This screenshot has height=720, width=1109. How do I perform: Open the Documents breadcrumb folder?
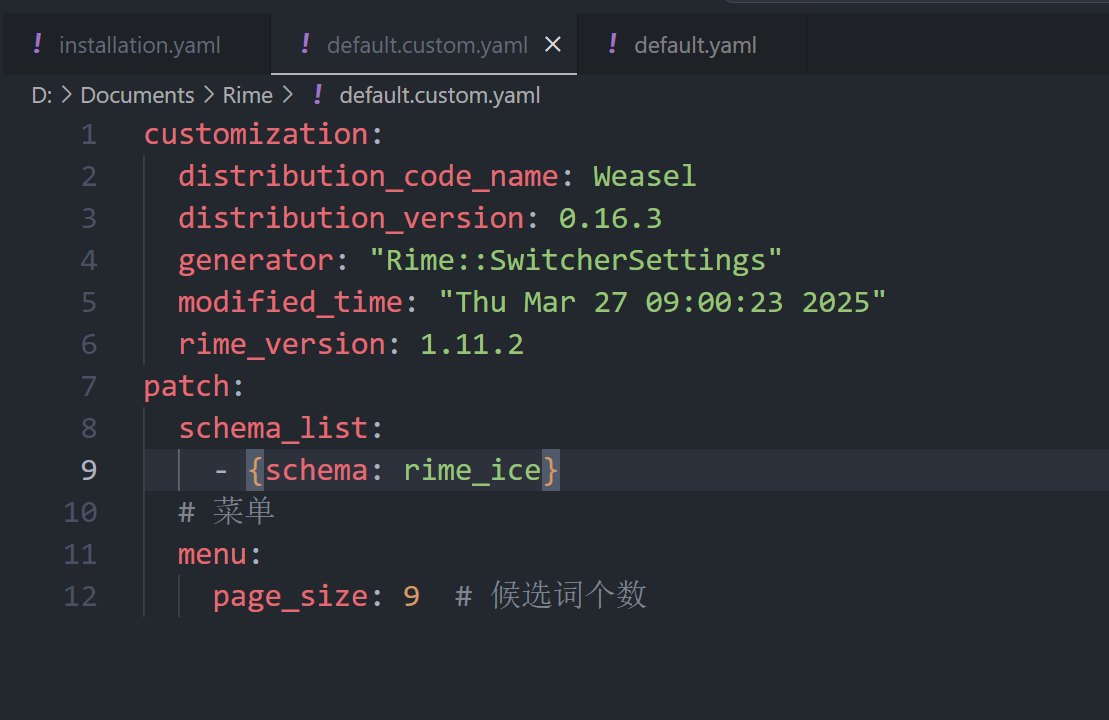(137, 95)
